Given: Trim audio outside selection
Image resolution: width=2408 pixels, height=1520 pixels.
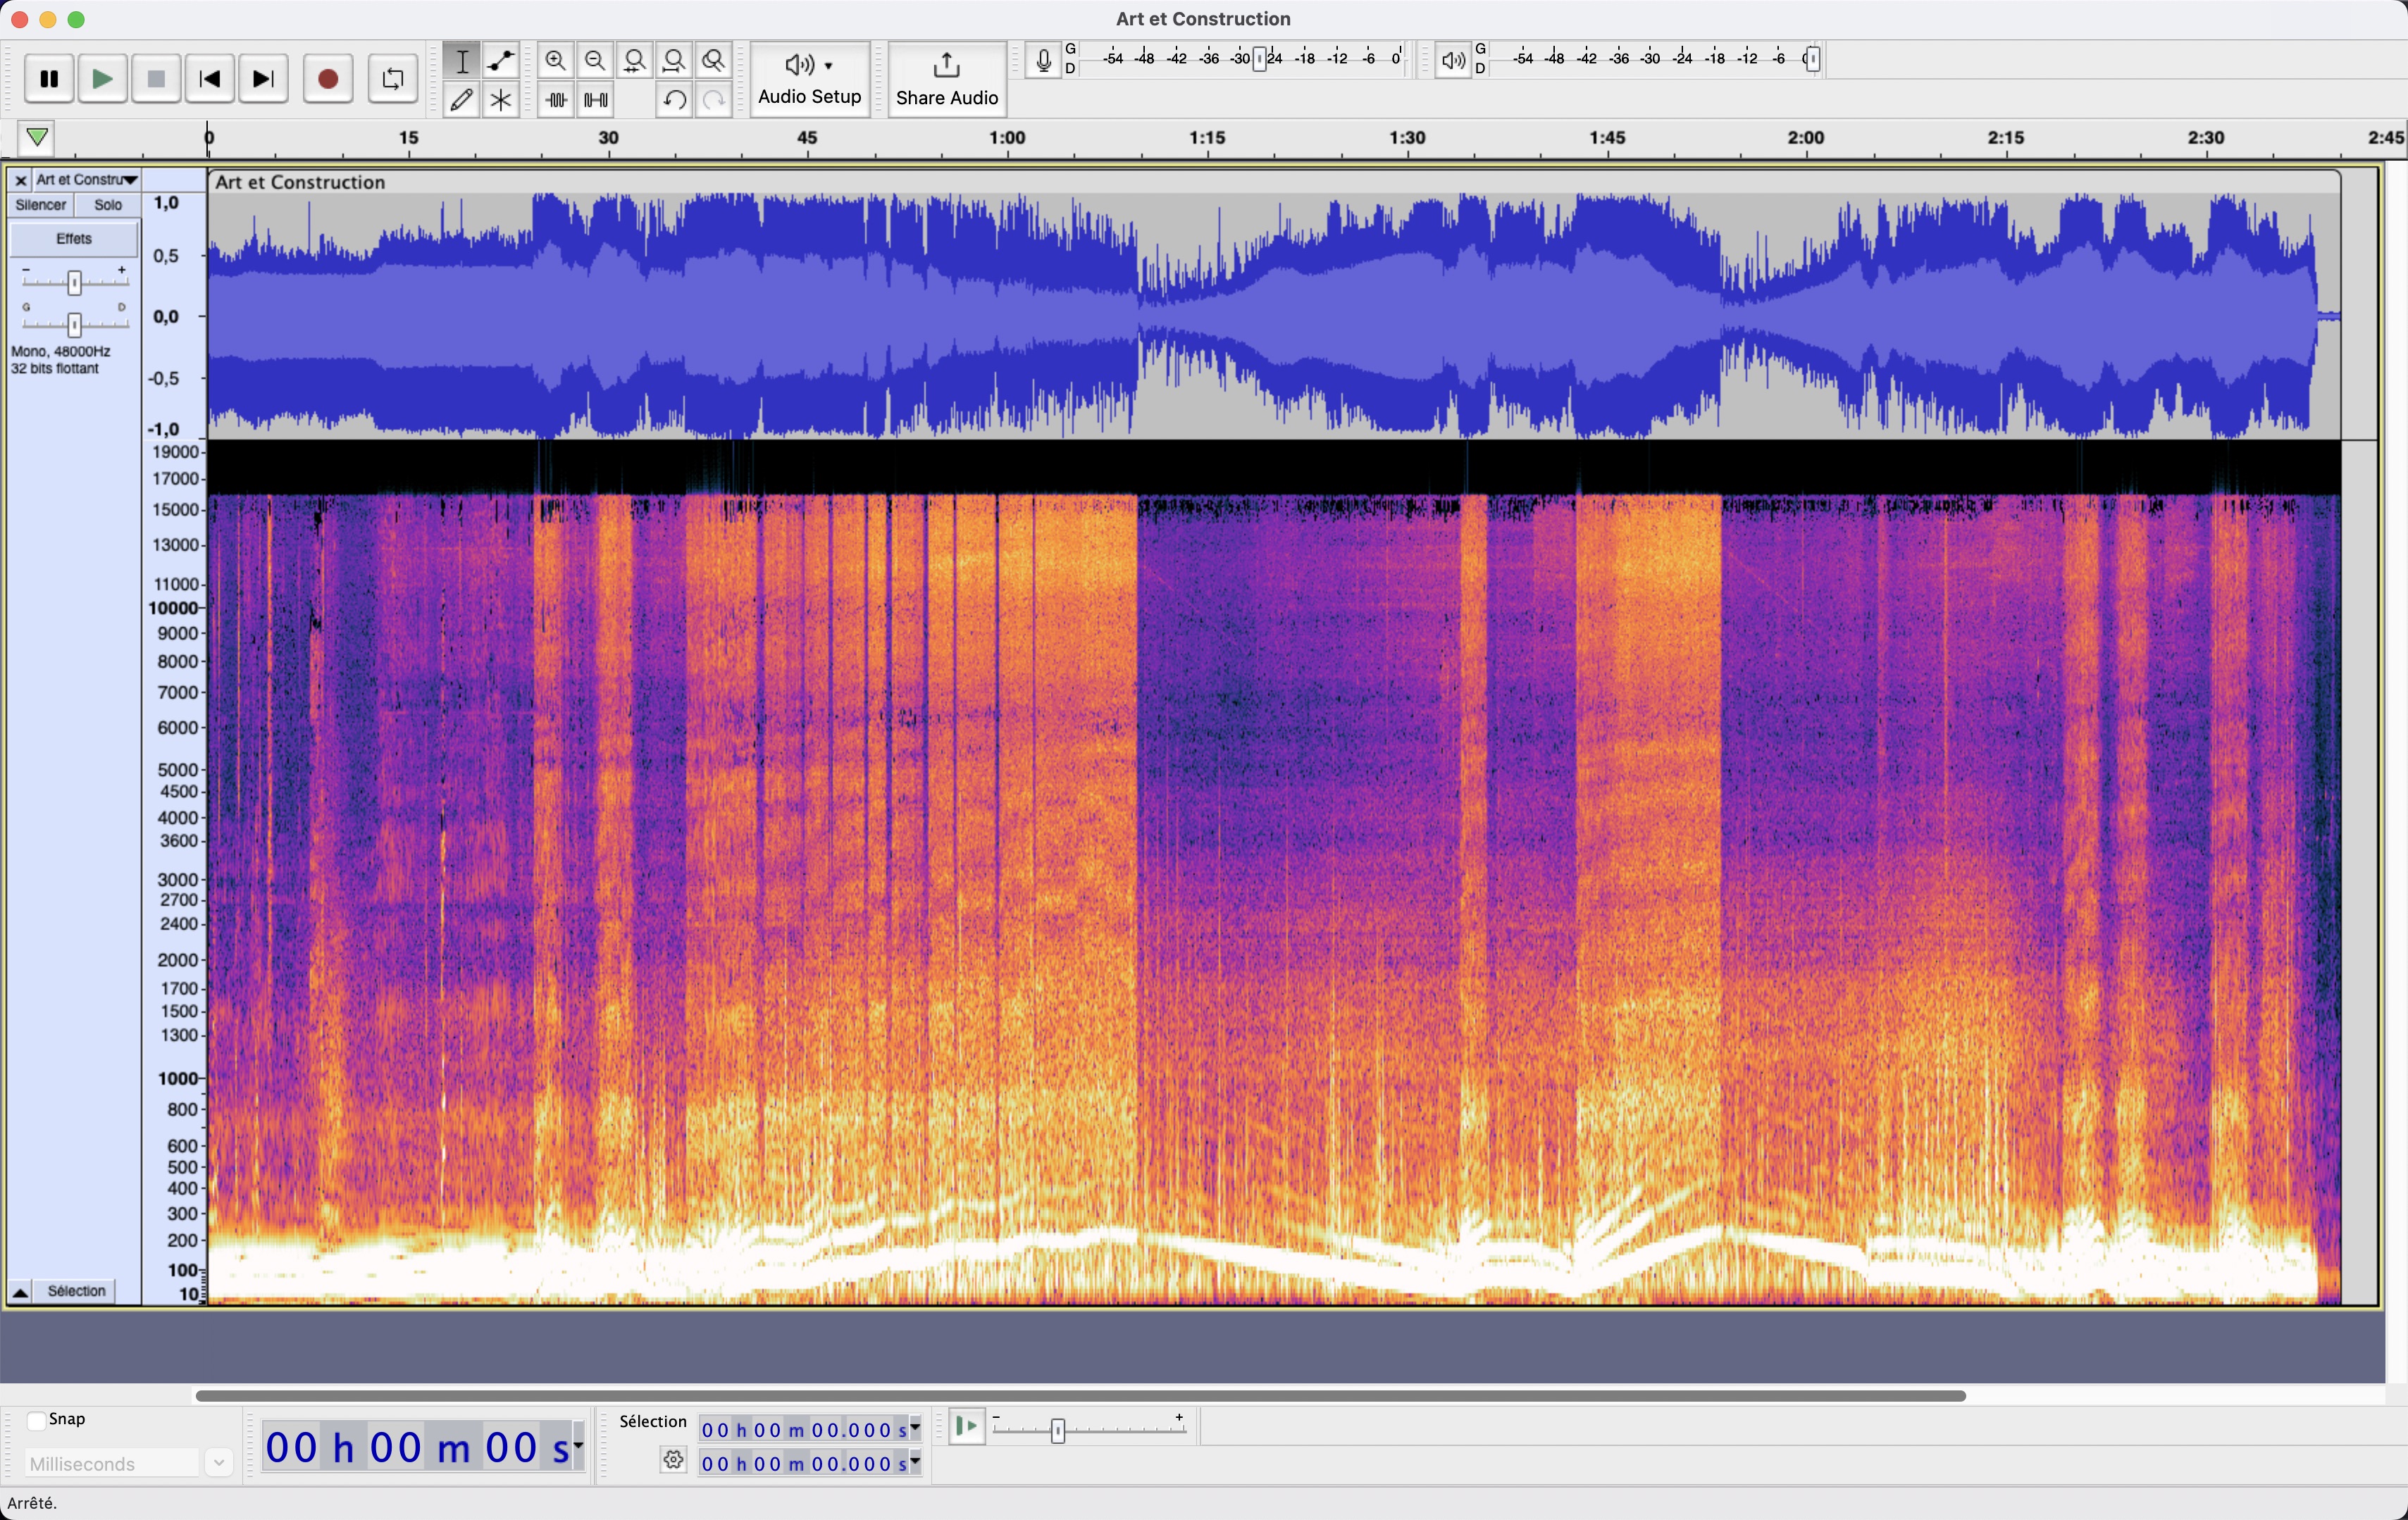Looking at the screenshot, I should 556,100.
